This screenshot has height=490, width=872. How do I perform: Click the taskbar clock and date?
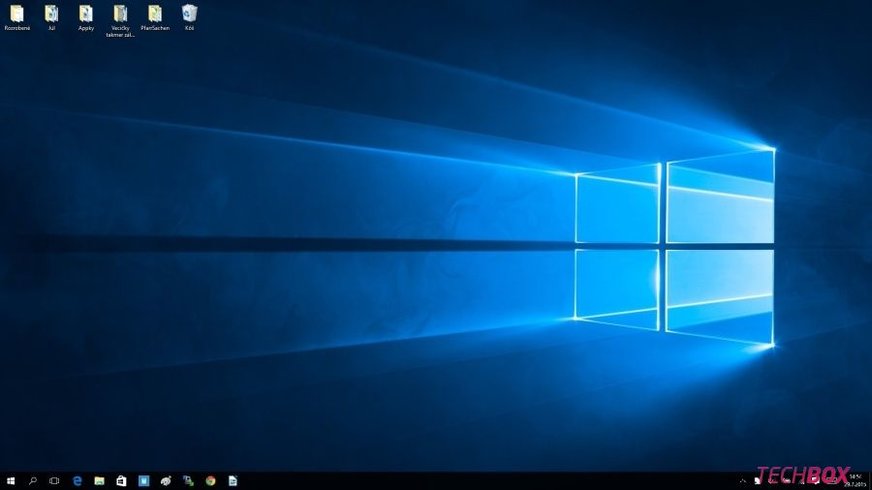tap(855, 480)
